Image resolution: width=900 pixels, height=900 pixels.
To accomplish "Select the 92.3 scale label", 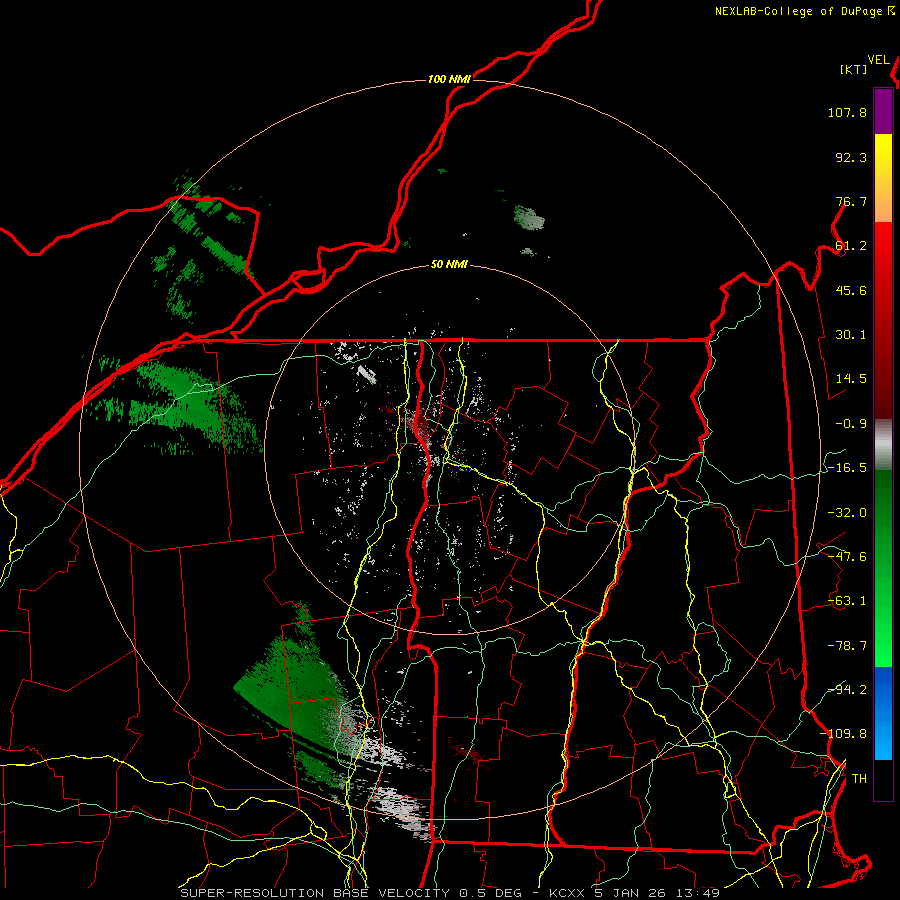I will click(x=851, y=157).
